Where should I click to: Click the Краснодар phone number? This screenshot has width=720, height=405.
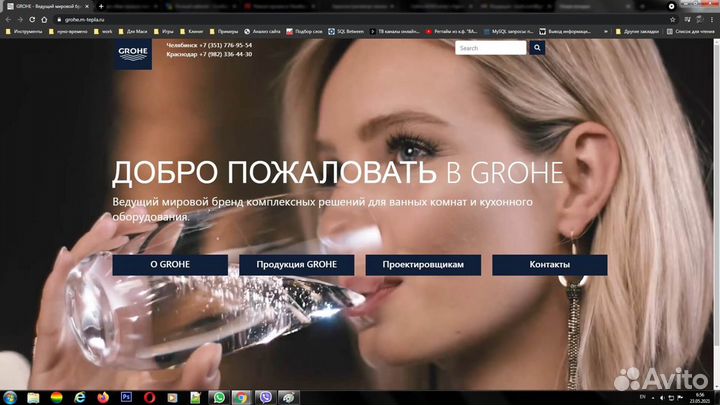tap(225, 54)
